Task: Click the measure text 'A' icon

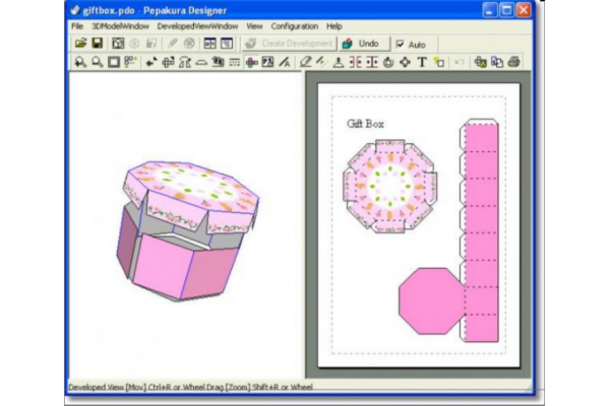Action: 284,62
